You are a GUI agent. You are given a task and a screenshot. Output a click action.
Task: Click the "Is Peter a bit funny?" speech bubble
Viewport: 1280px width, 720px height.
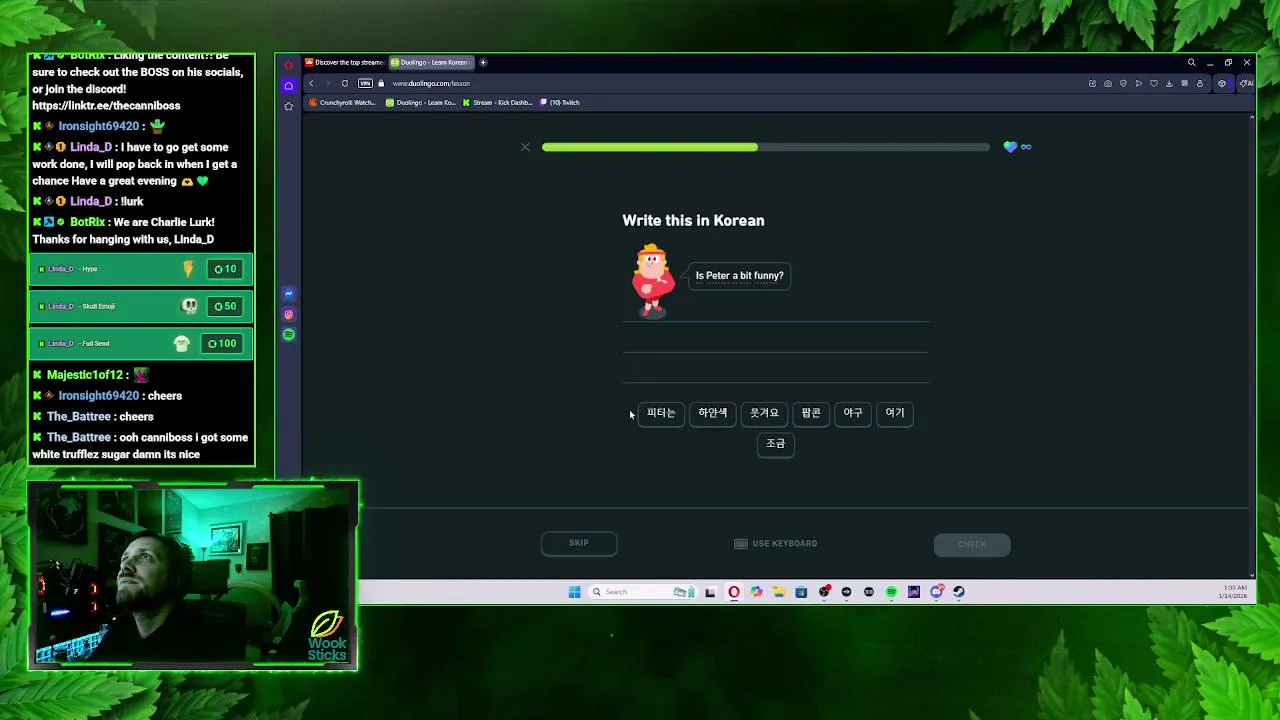click(740, 275)
